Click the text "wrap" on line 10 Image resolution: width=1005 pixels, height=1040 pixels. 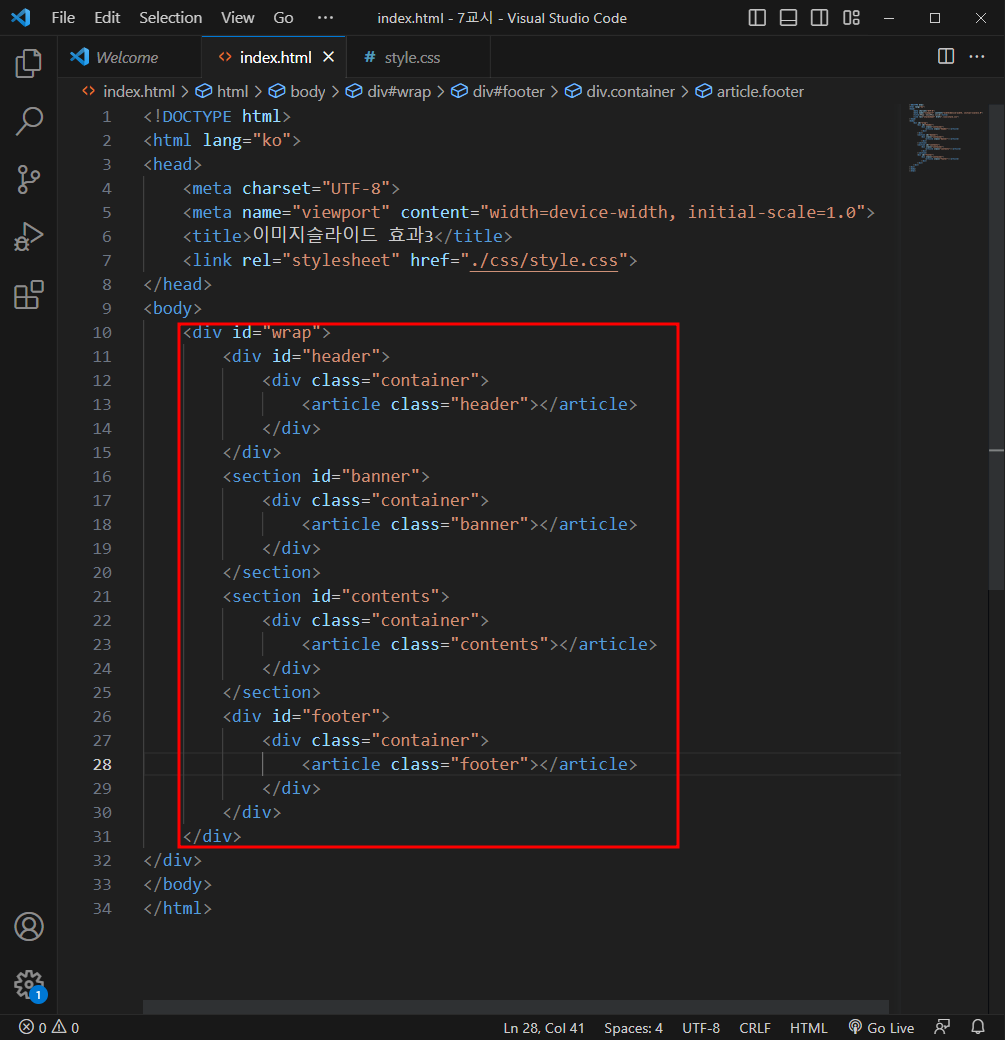click(x=291, y=332)
